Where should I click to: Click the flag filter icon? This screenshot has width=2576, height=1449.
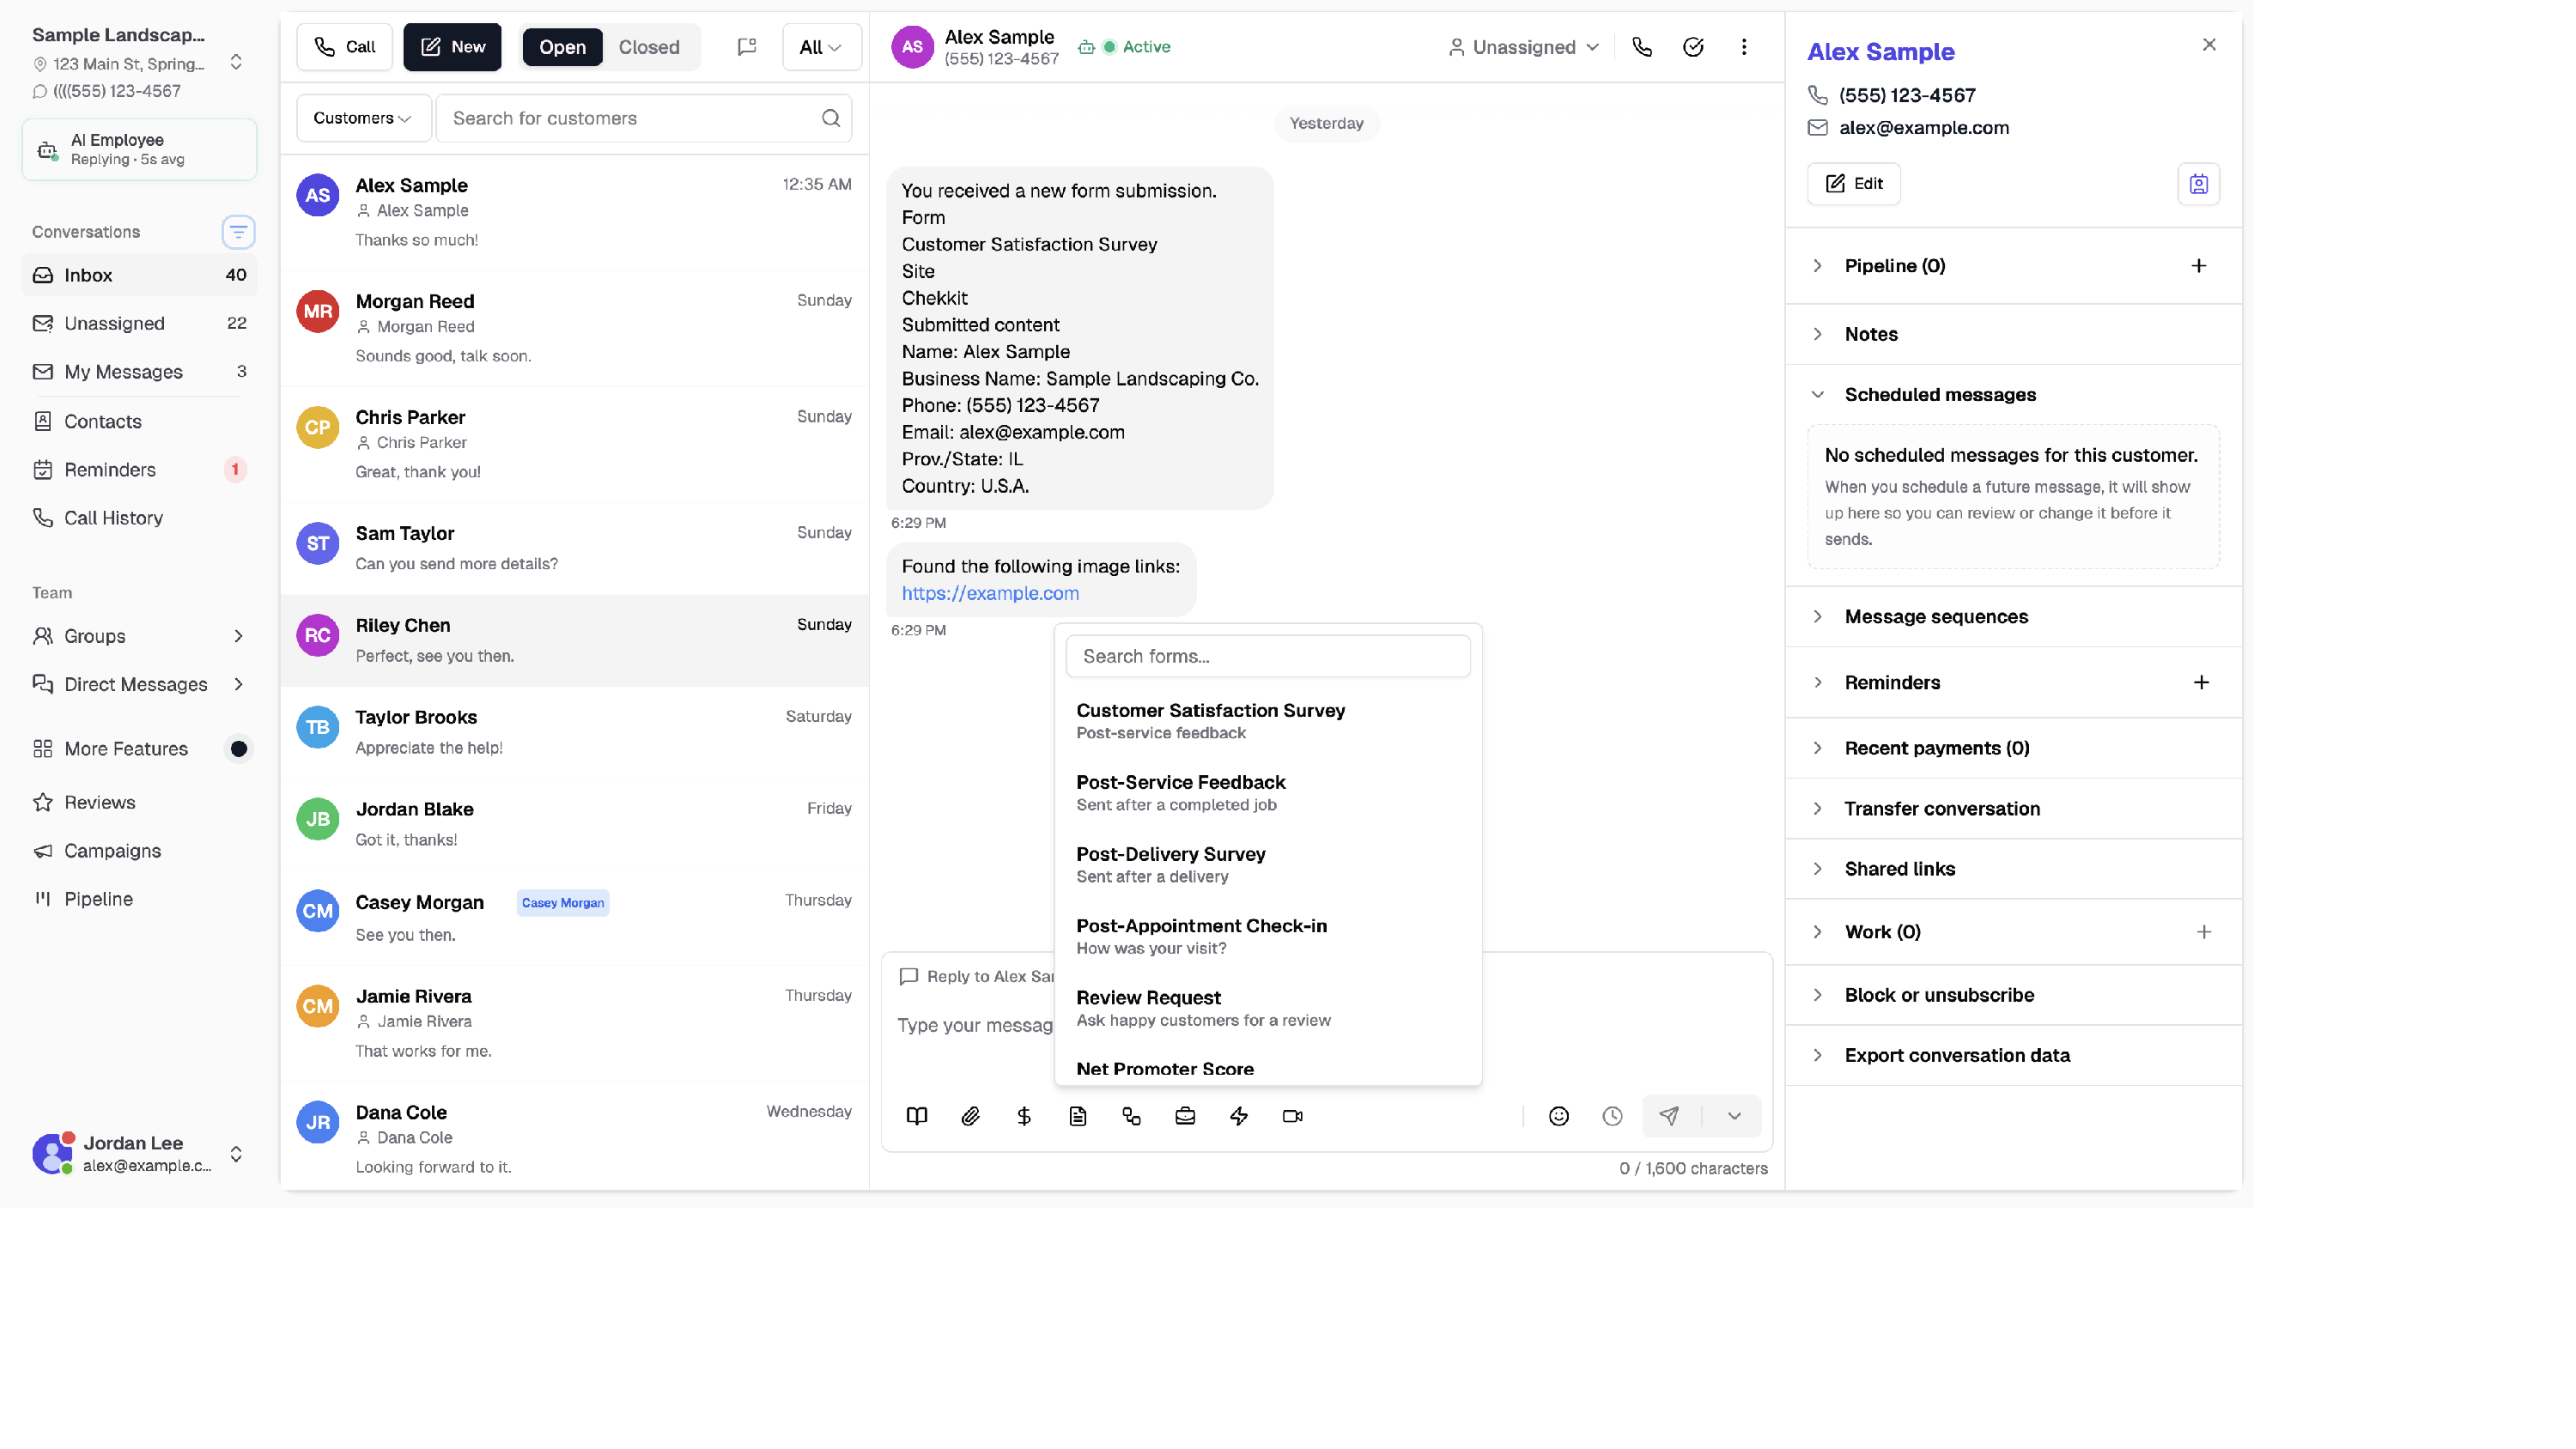747,47
